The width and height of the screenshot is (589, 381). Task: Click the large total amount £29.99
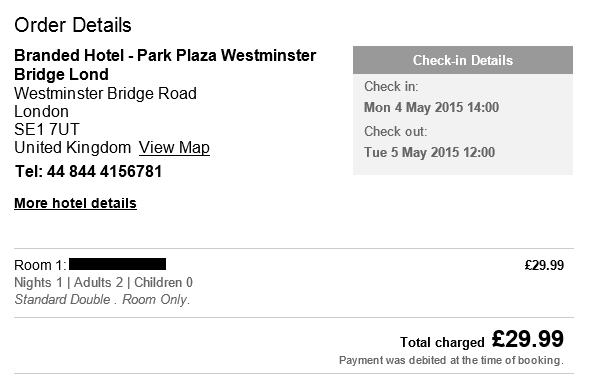pos(528,339)
